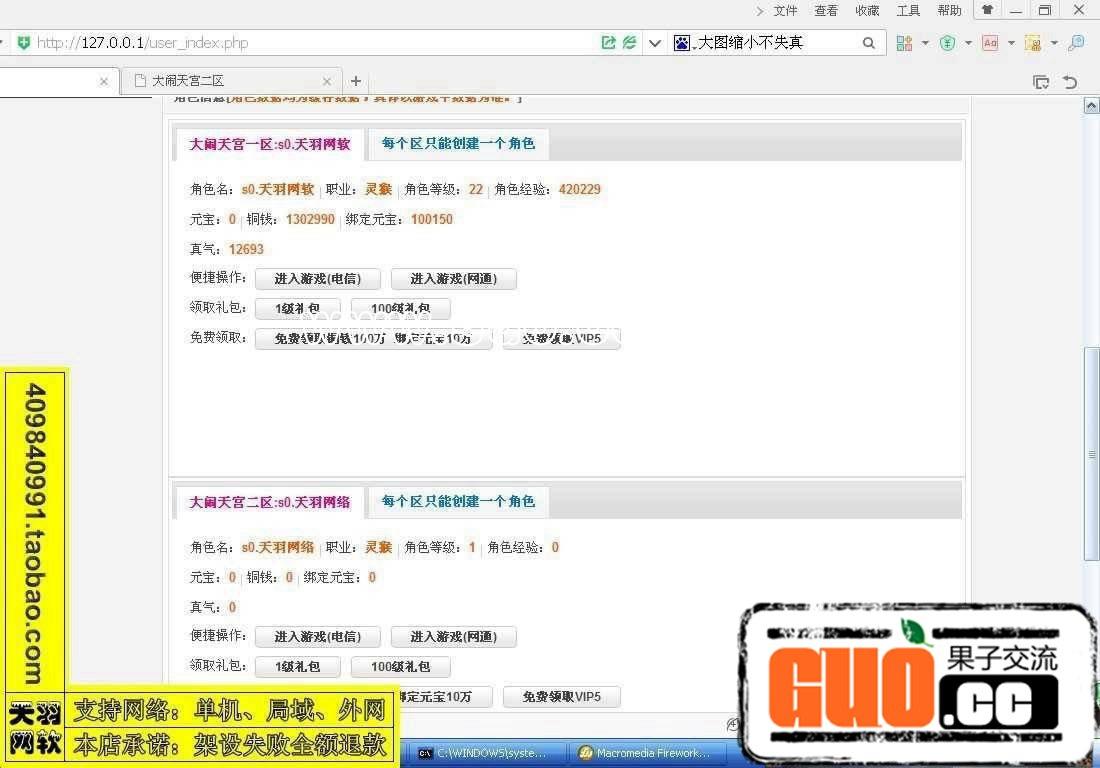Click the screenshot capture toolbar icon
Viewport: 1100px width, 768px height.
pyautogui.click(x=1033, y=43)
